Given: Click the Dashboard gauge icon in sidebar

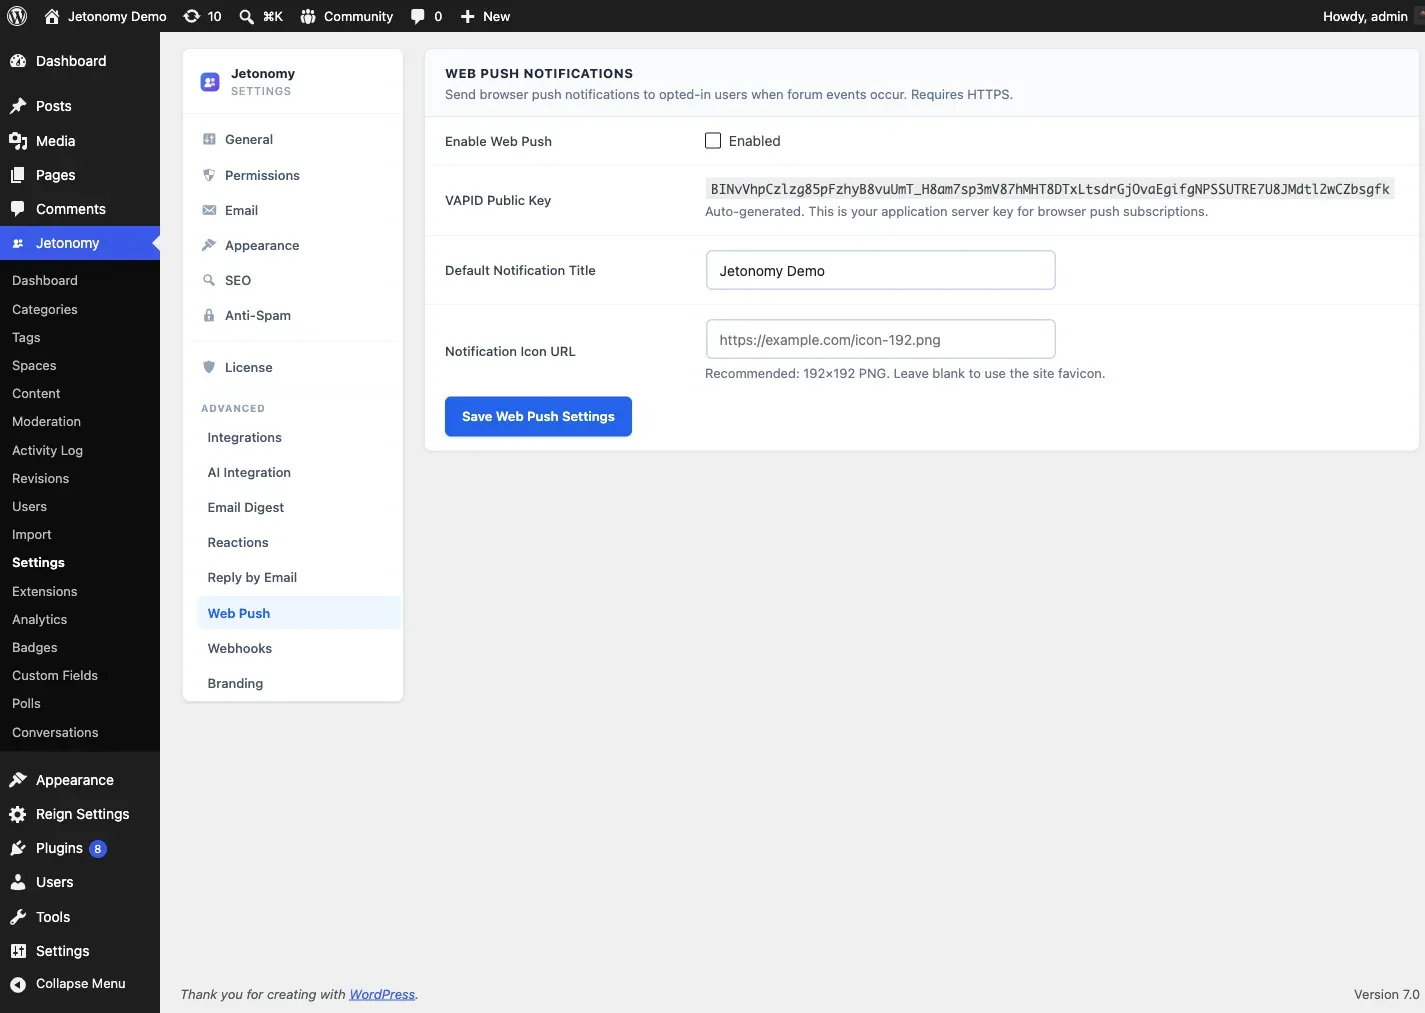Looking at the screenshot, I should click(x=18, y=61).
